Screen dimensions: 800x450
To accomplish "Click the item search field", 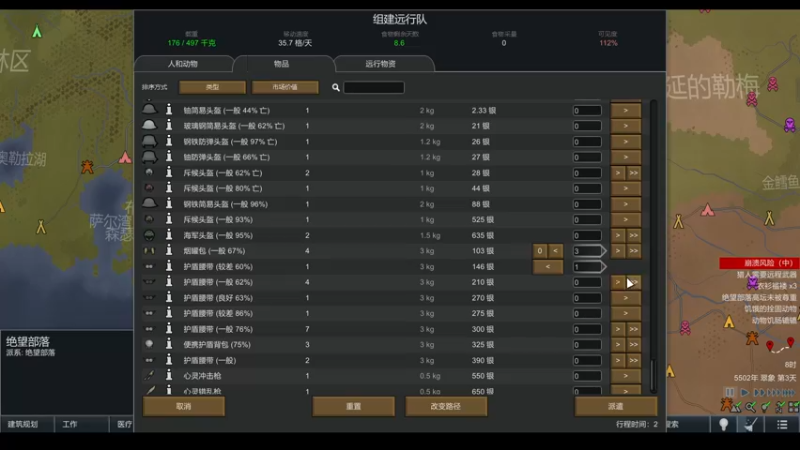I will [x=374, y=88].
